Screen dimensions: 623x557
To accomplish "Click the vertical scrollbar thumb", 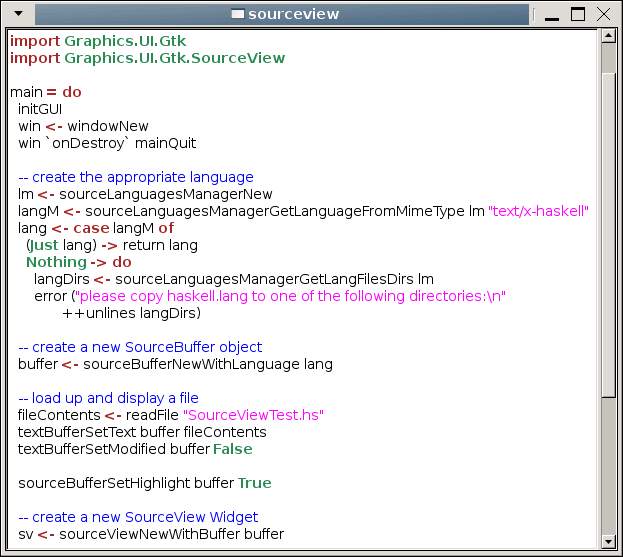I will 608,220.
